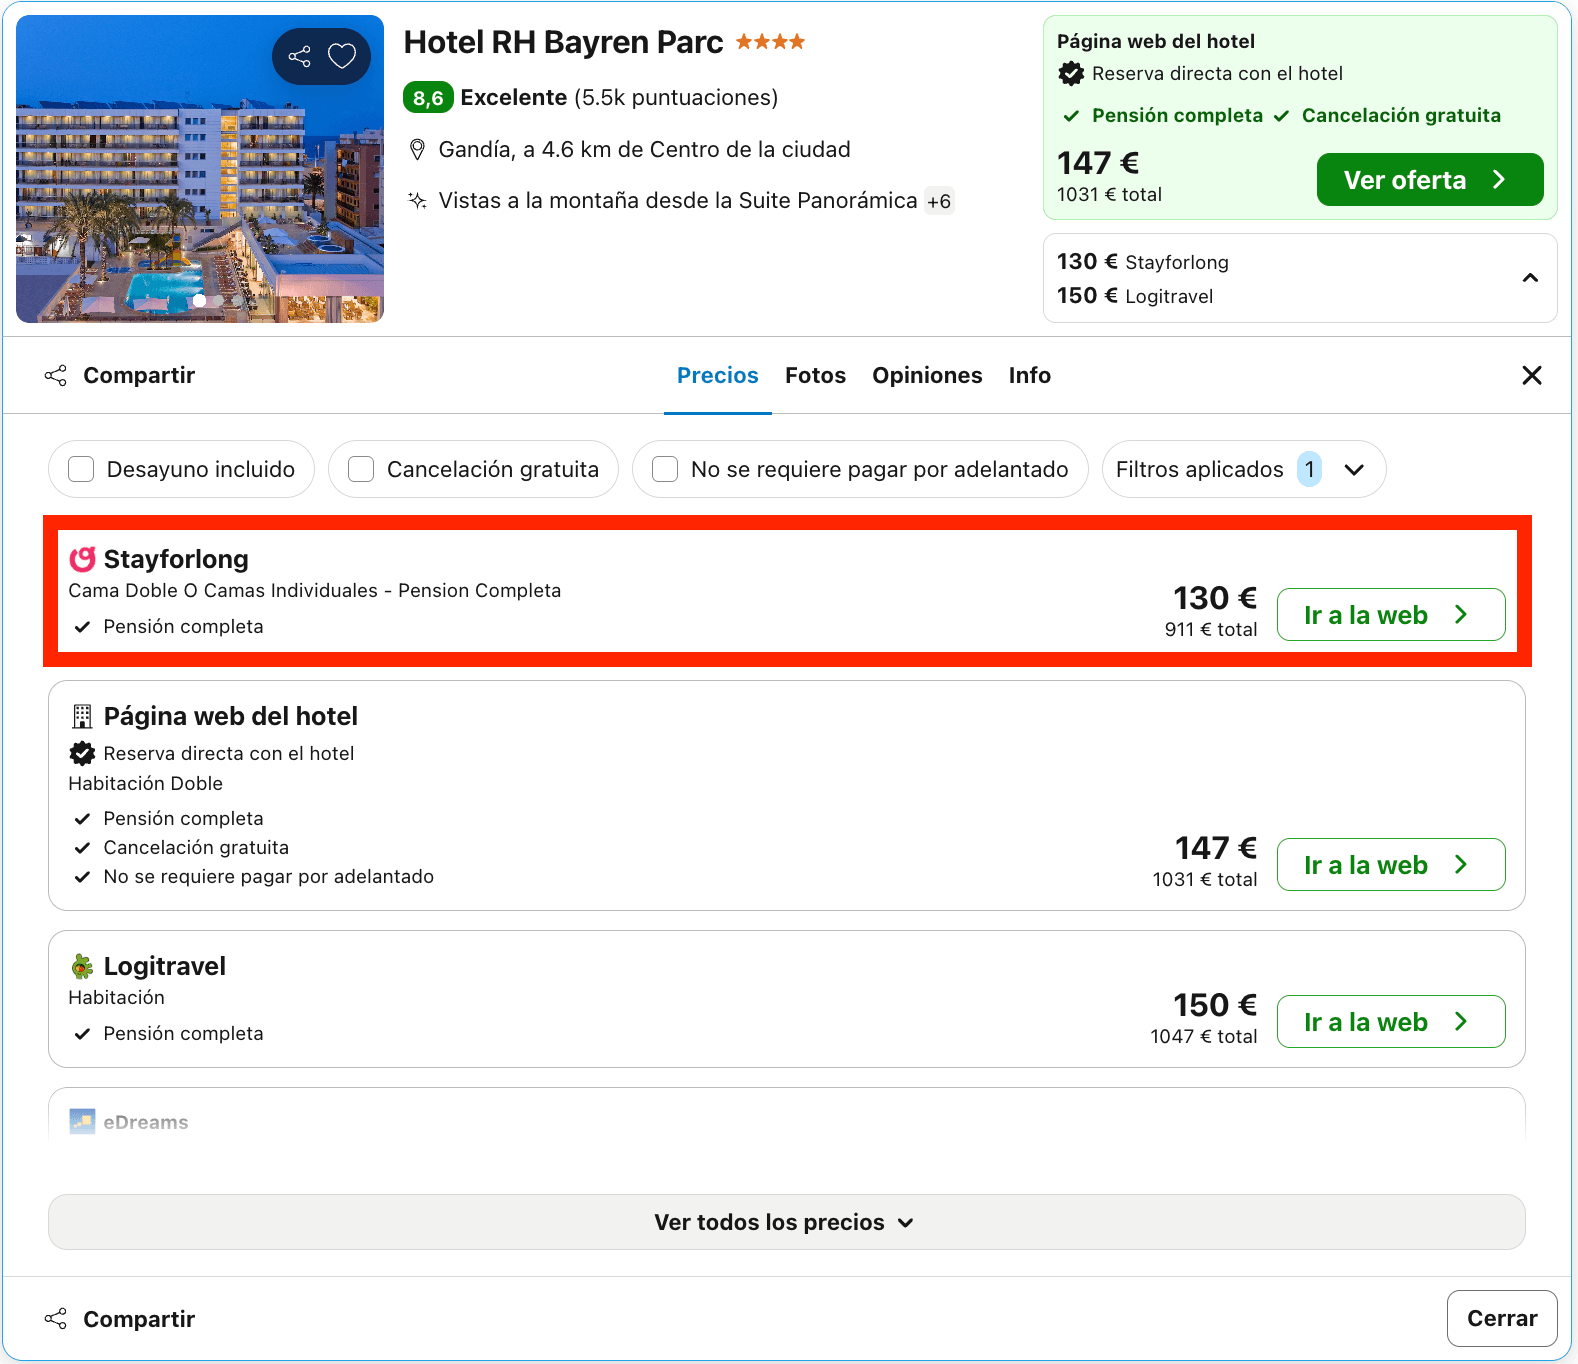The image size is (1578, 1364).
Task: Go to Logitravel web for 150 €
Action: click(1391, 1022)
